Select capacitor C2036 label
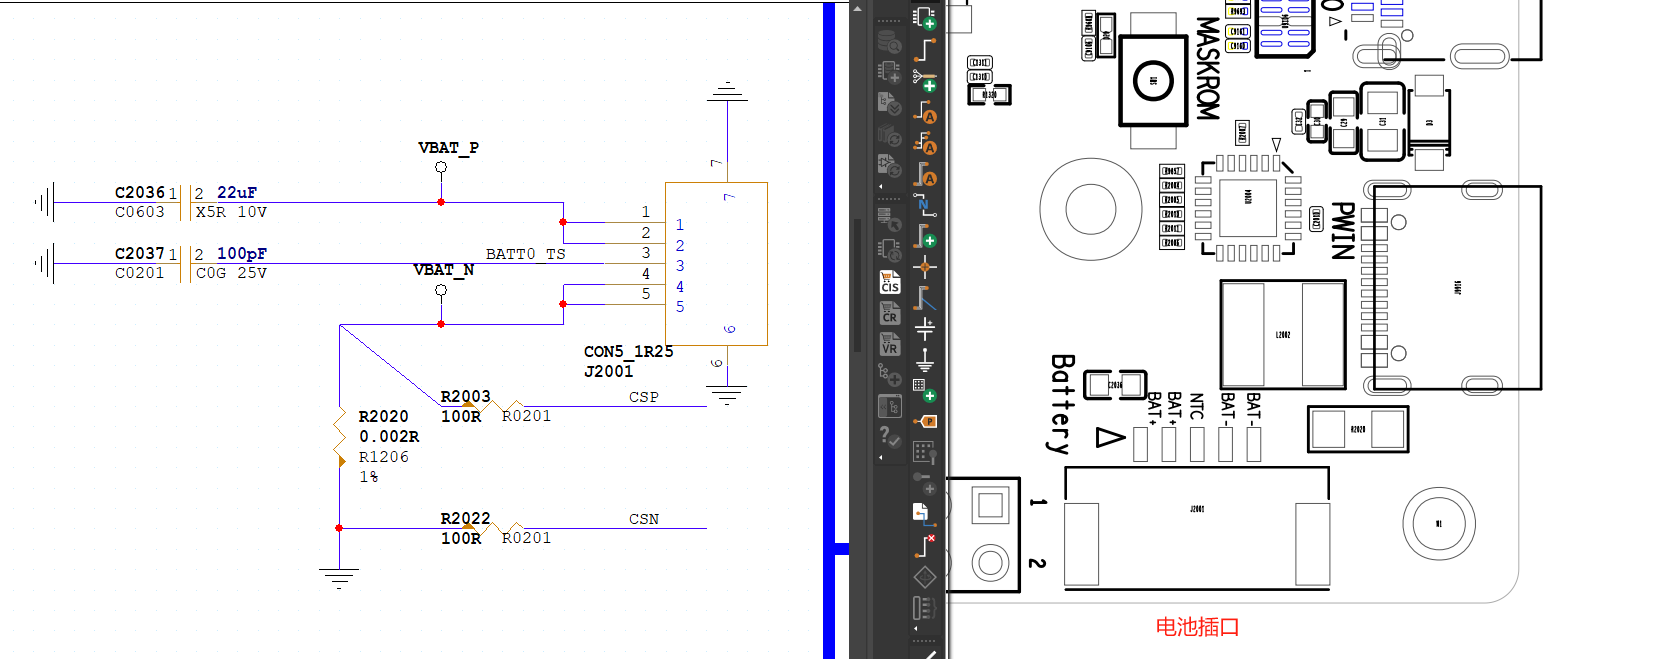Image resolution: width=1664 pixels, height=659 pixels. click(x=139, y=192)
